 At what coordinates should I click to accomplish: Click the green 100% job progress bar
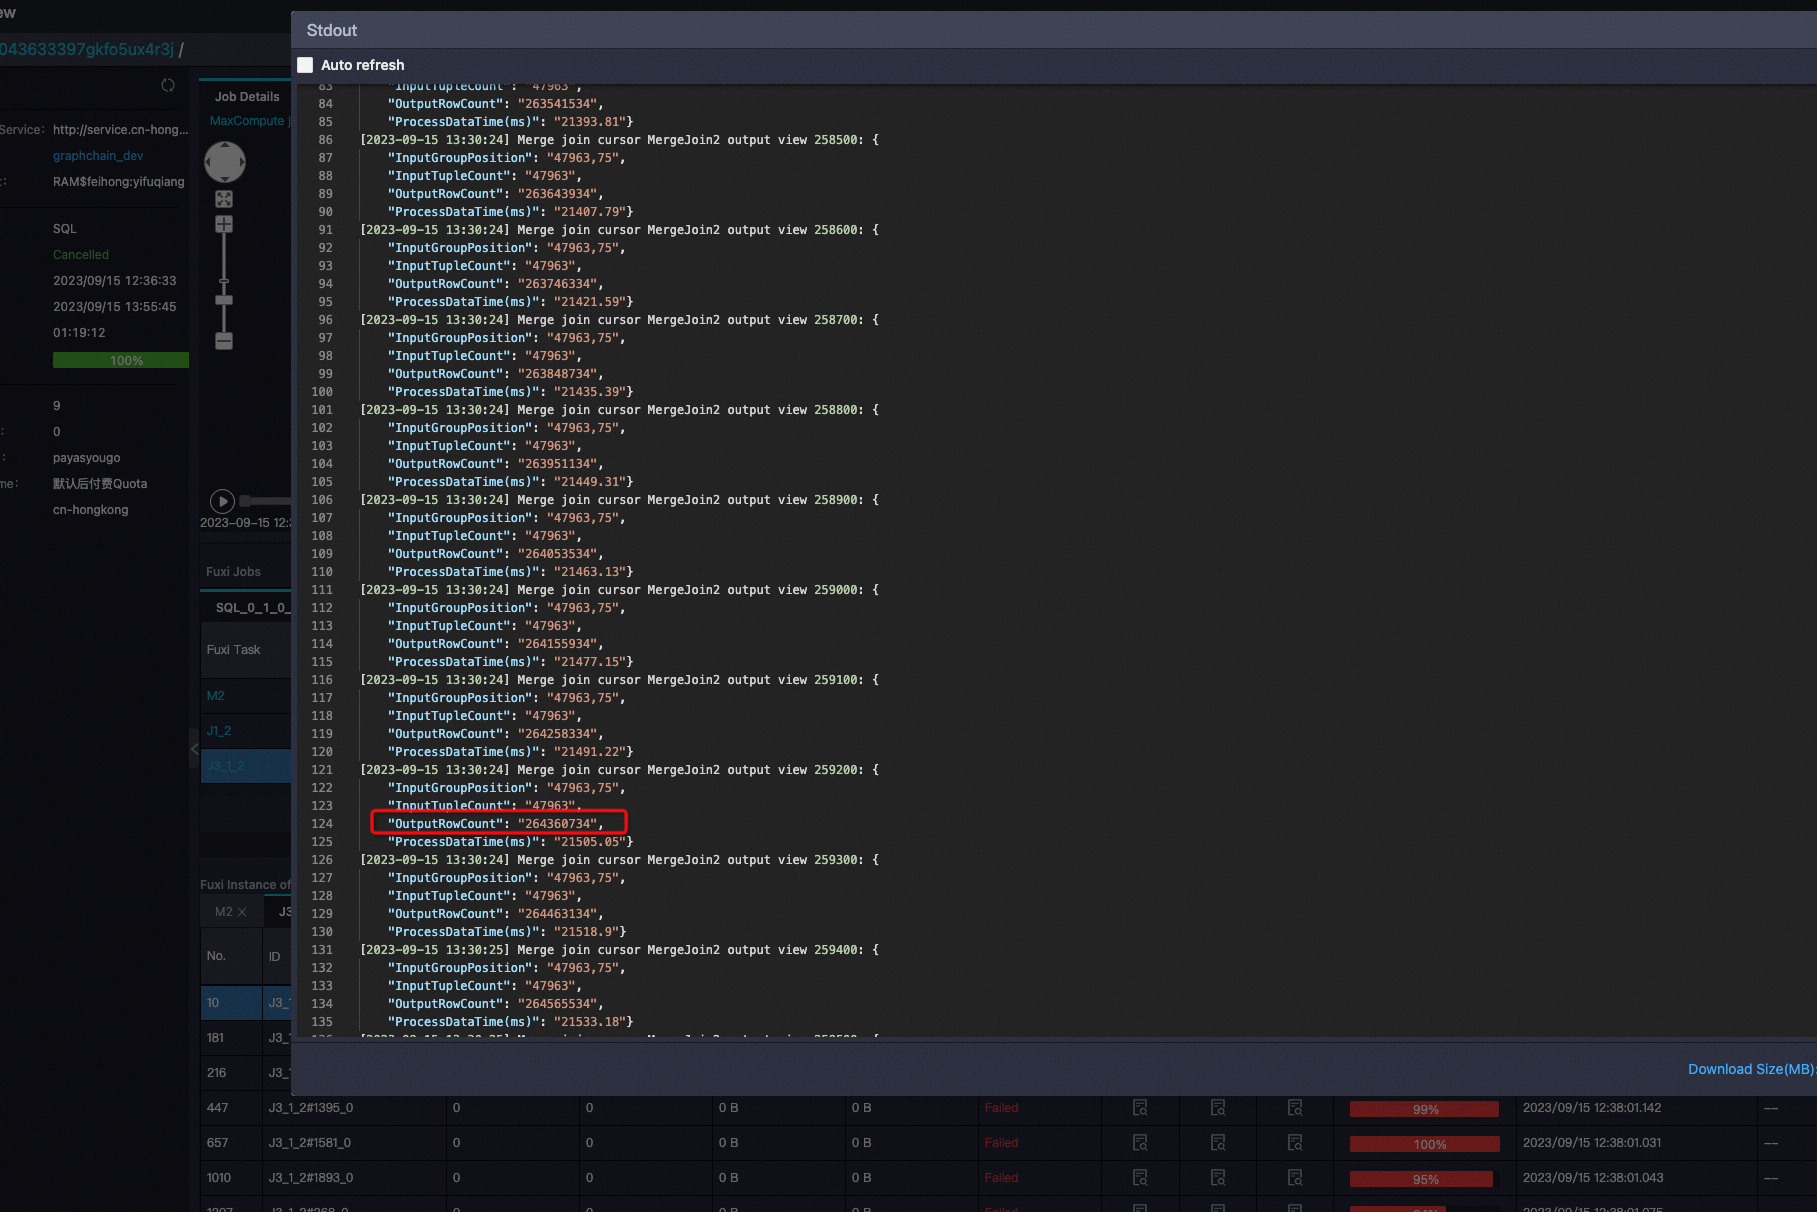point(121,360)
